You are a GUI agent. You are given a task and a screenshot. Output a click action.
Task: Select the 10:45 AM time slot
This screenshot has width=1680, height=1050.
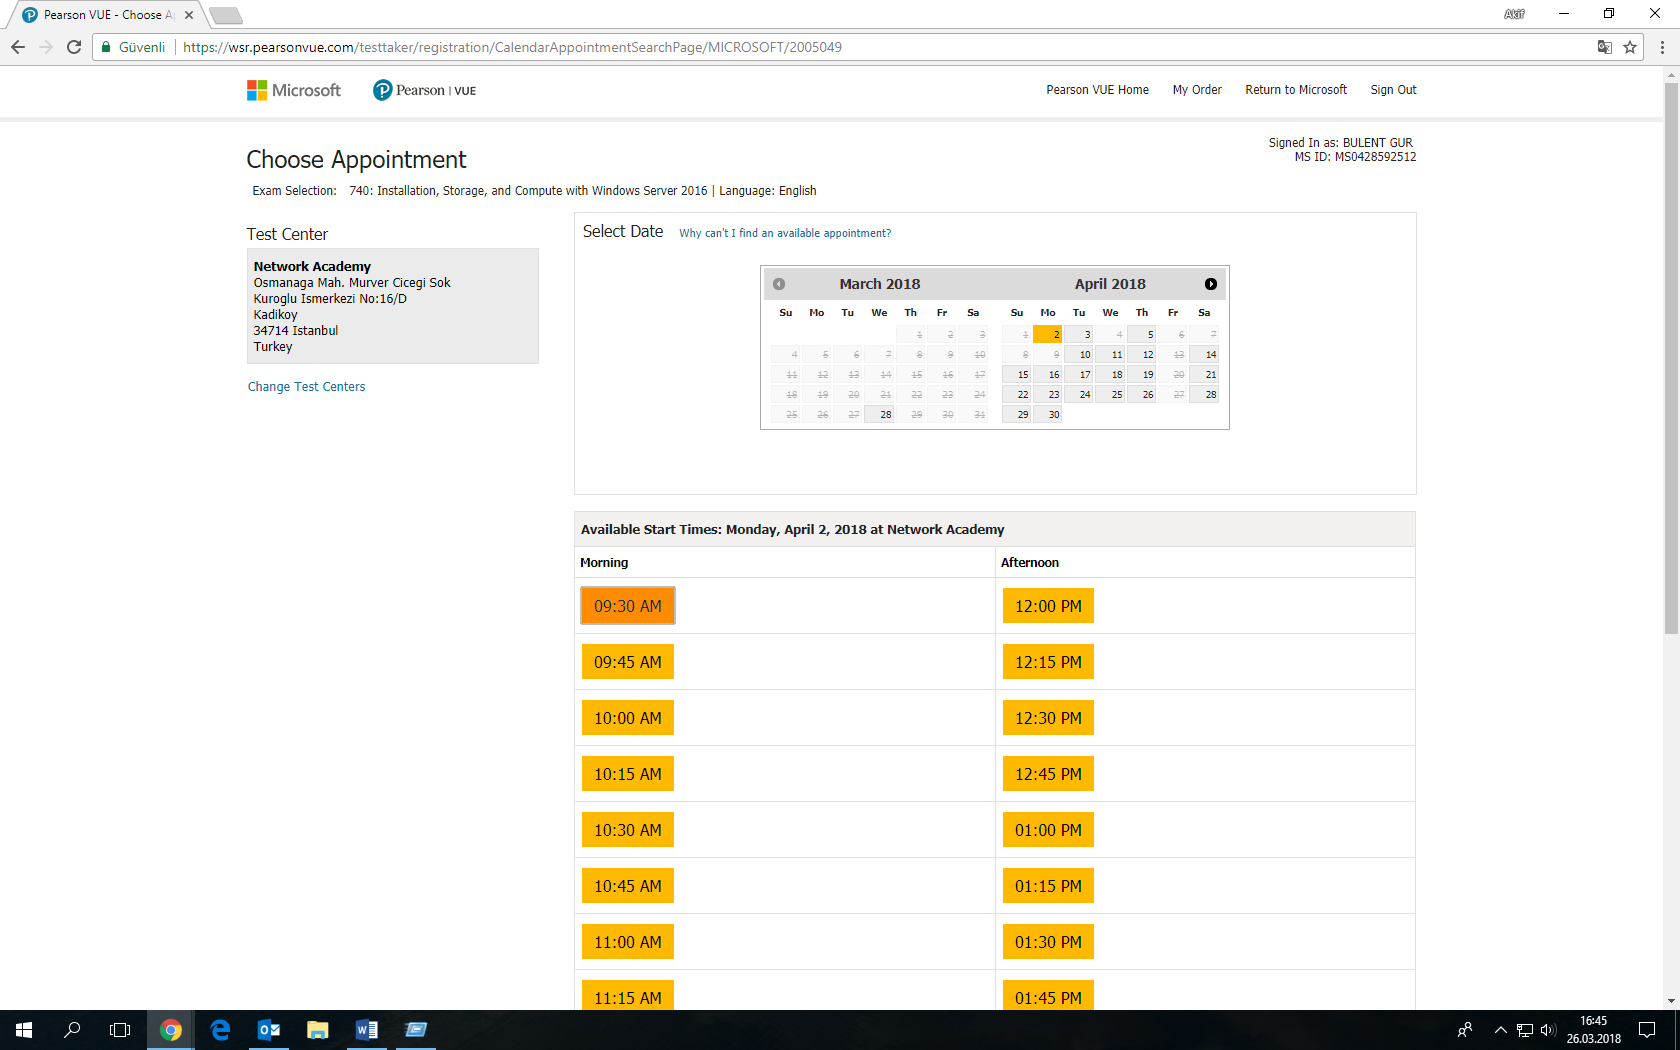point(628,886)
